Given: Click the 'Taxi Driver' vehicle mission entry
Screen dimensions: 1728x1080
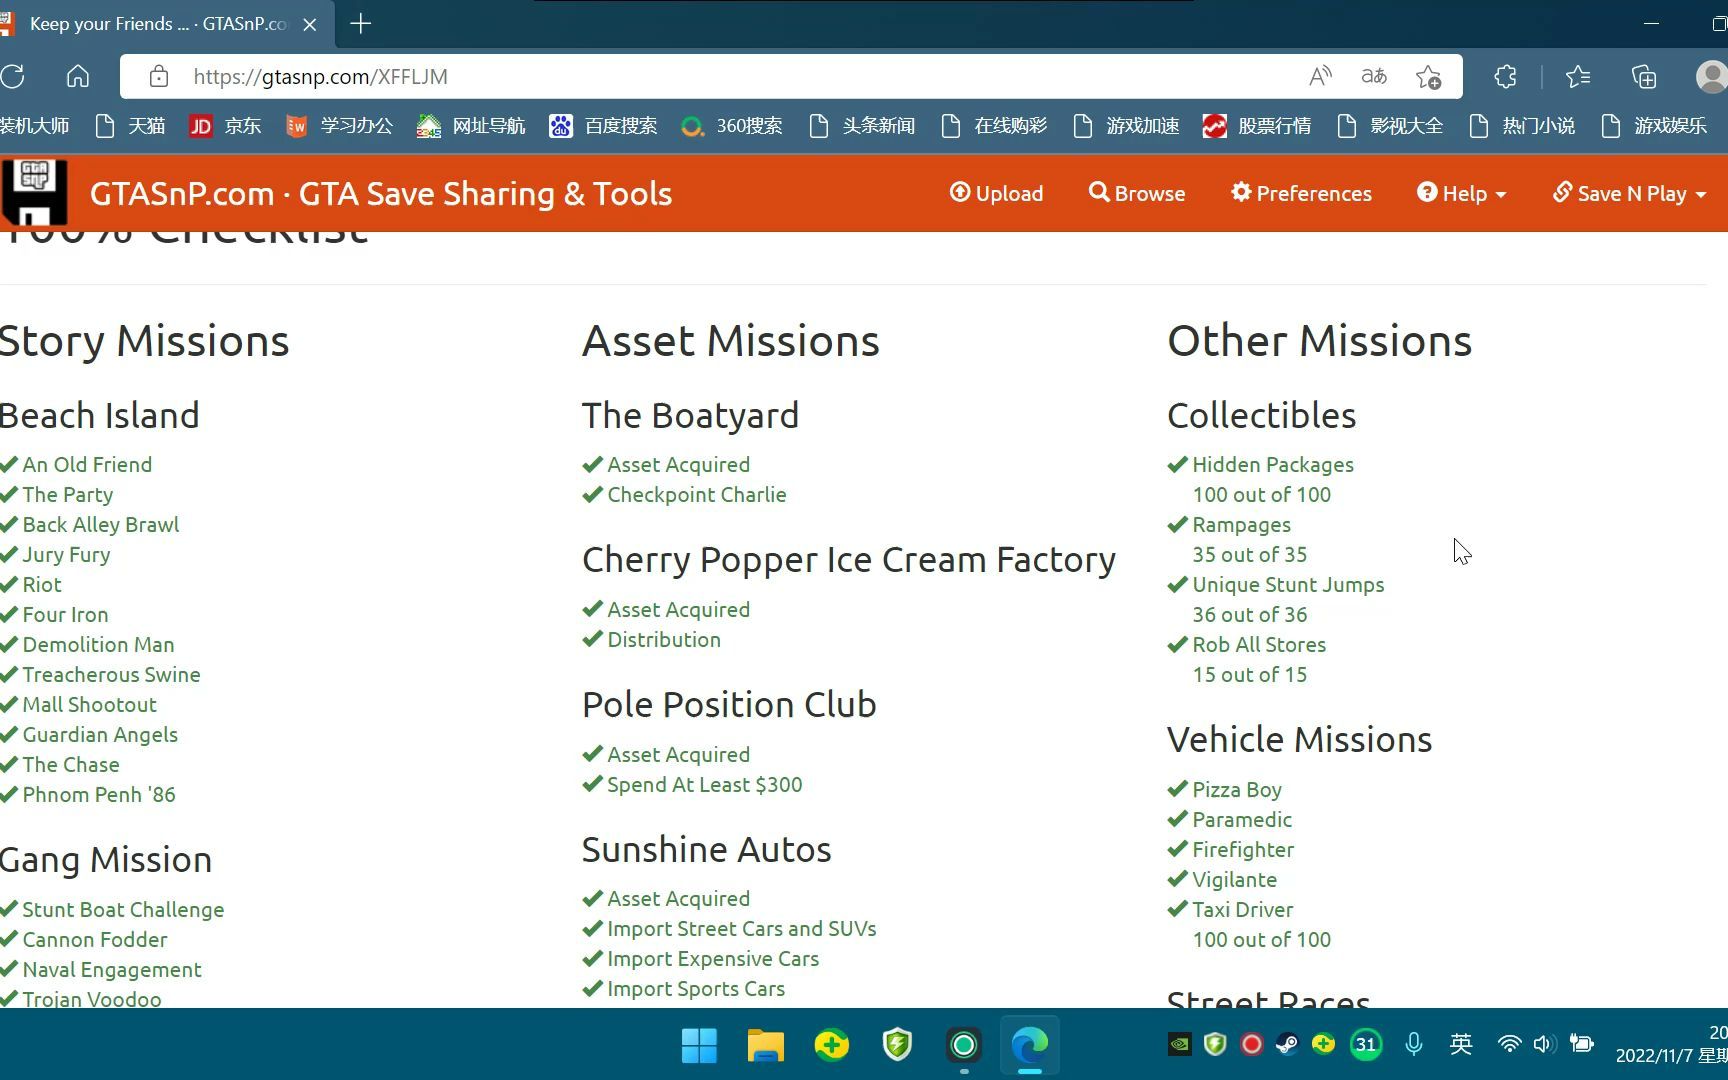Looking at the screenshot, I should [x=1242, y=909].
